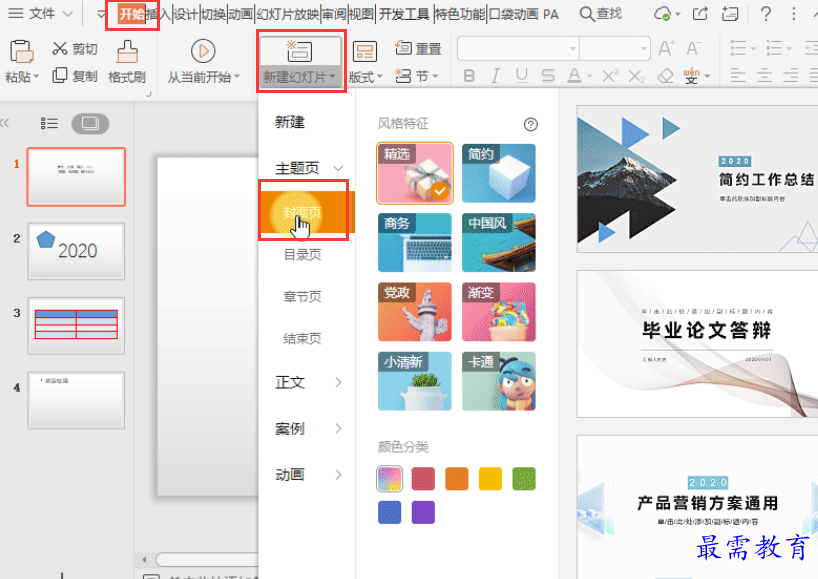
Task: Toggle superscript X² formatting
Action: [610, 76]
